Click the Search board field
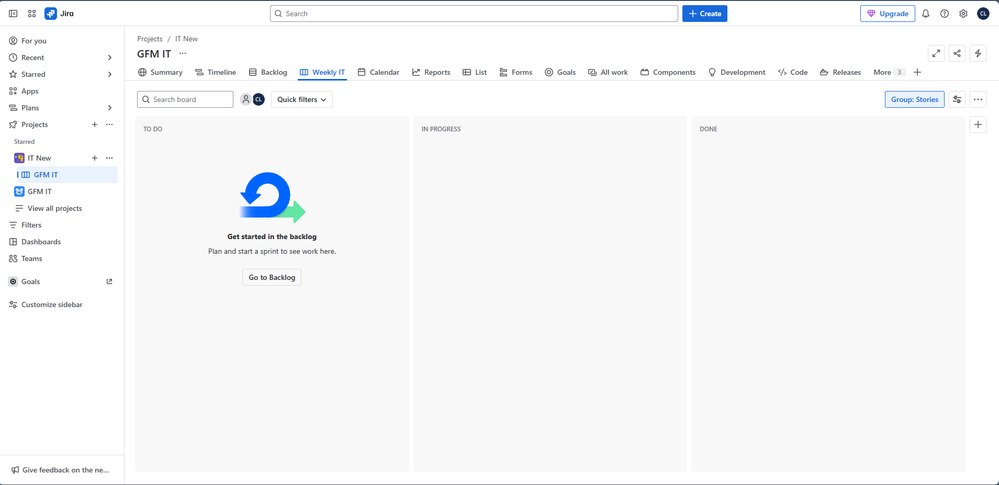 [185, 99]
